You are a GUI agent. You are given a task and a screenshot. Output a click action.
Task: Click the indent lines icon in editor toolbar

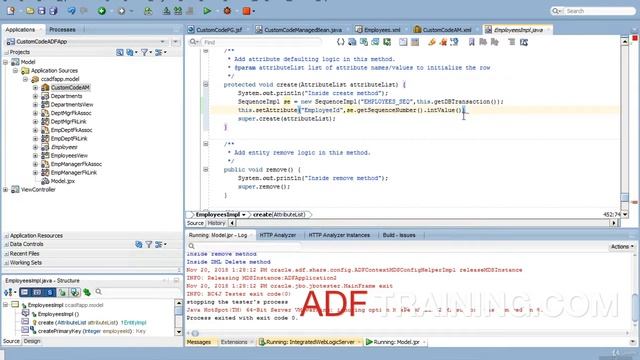click(511, 42)
